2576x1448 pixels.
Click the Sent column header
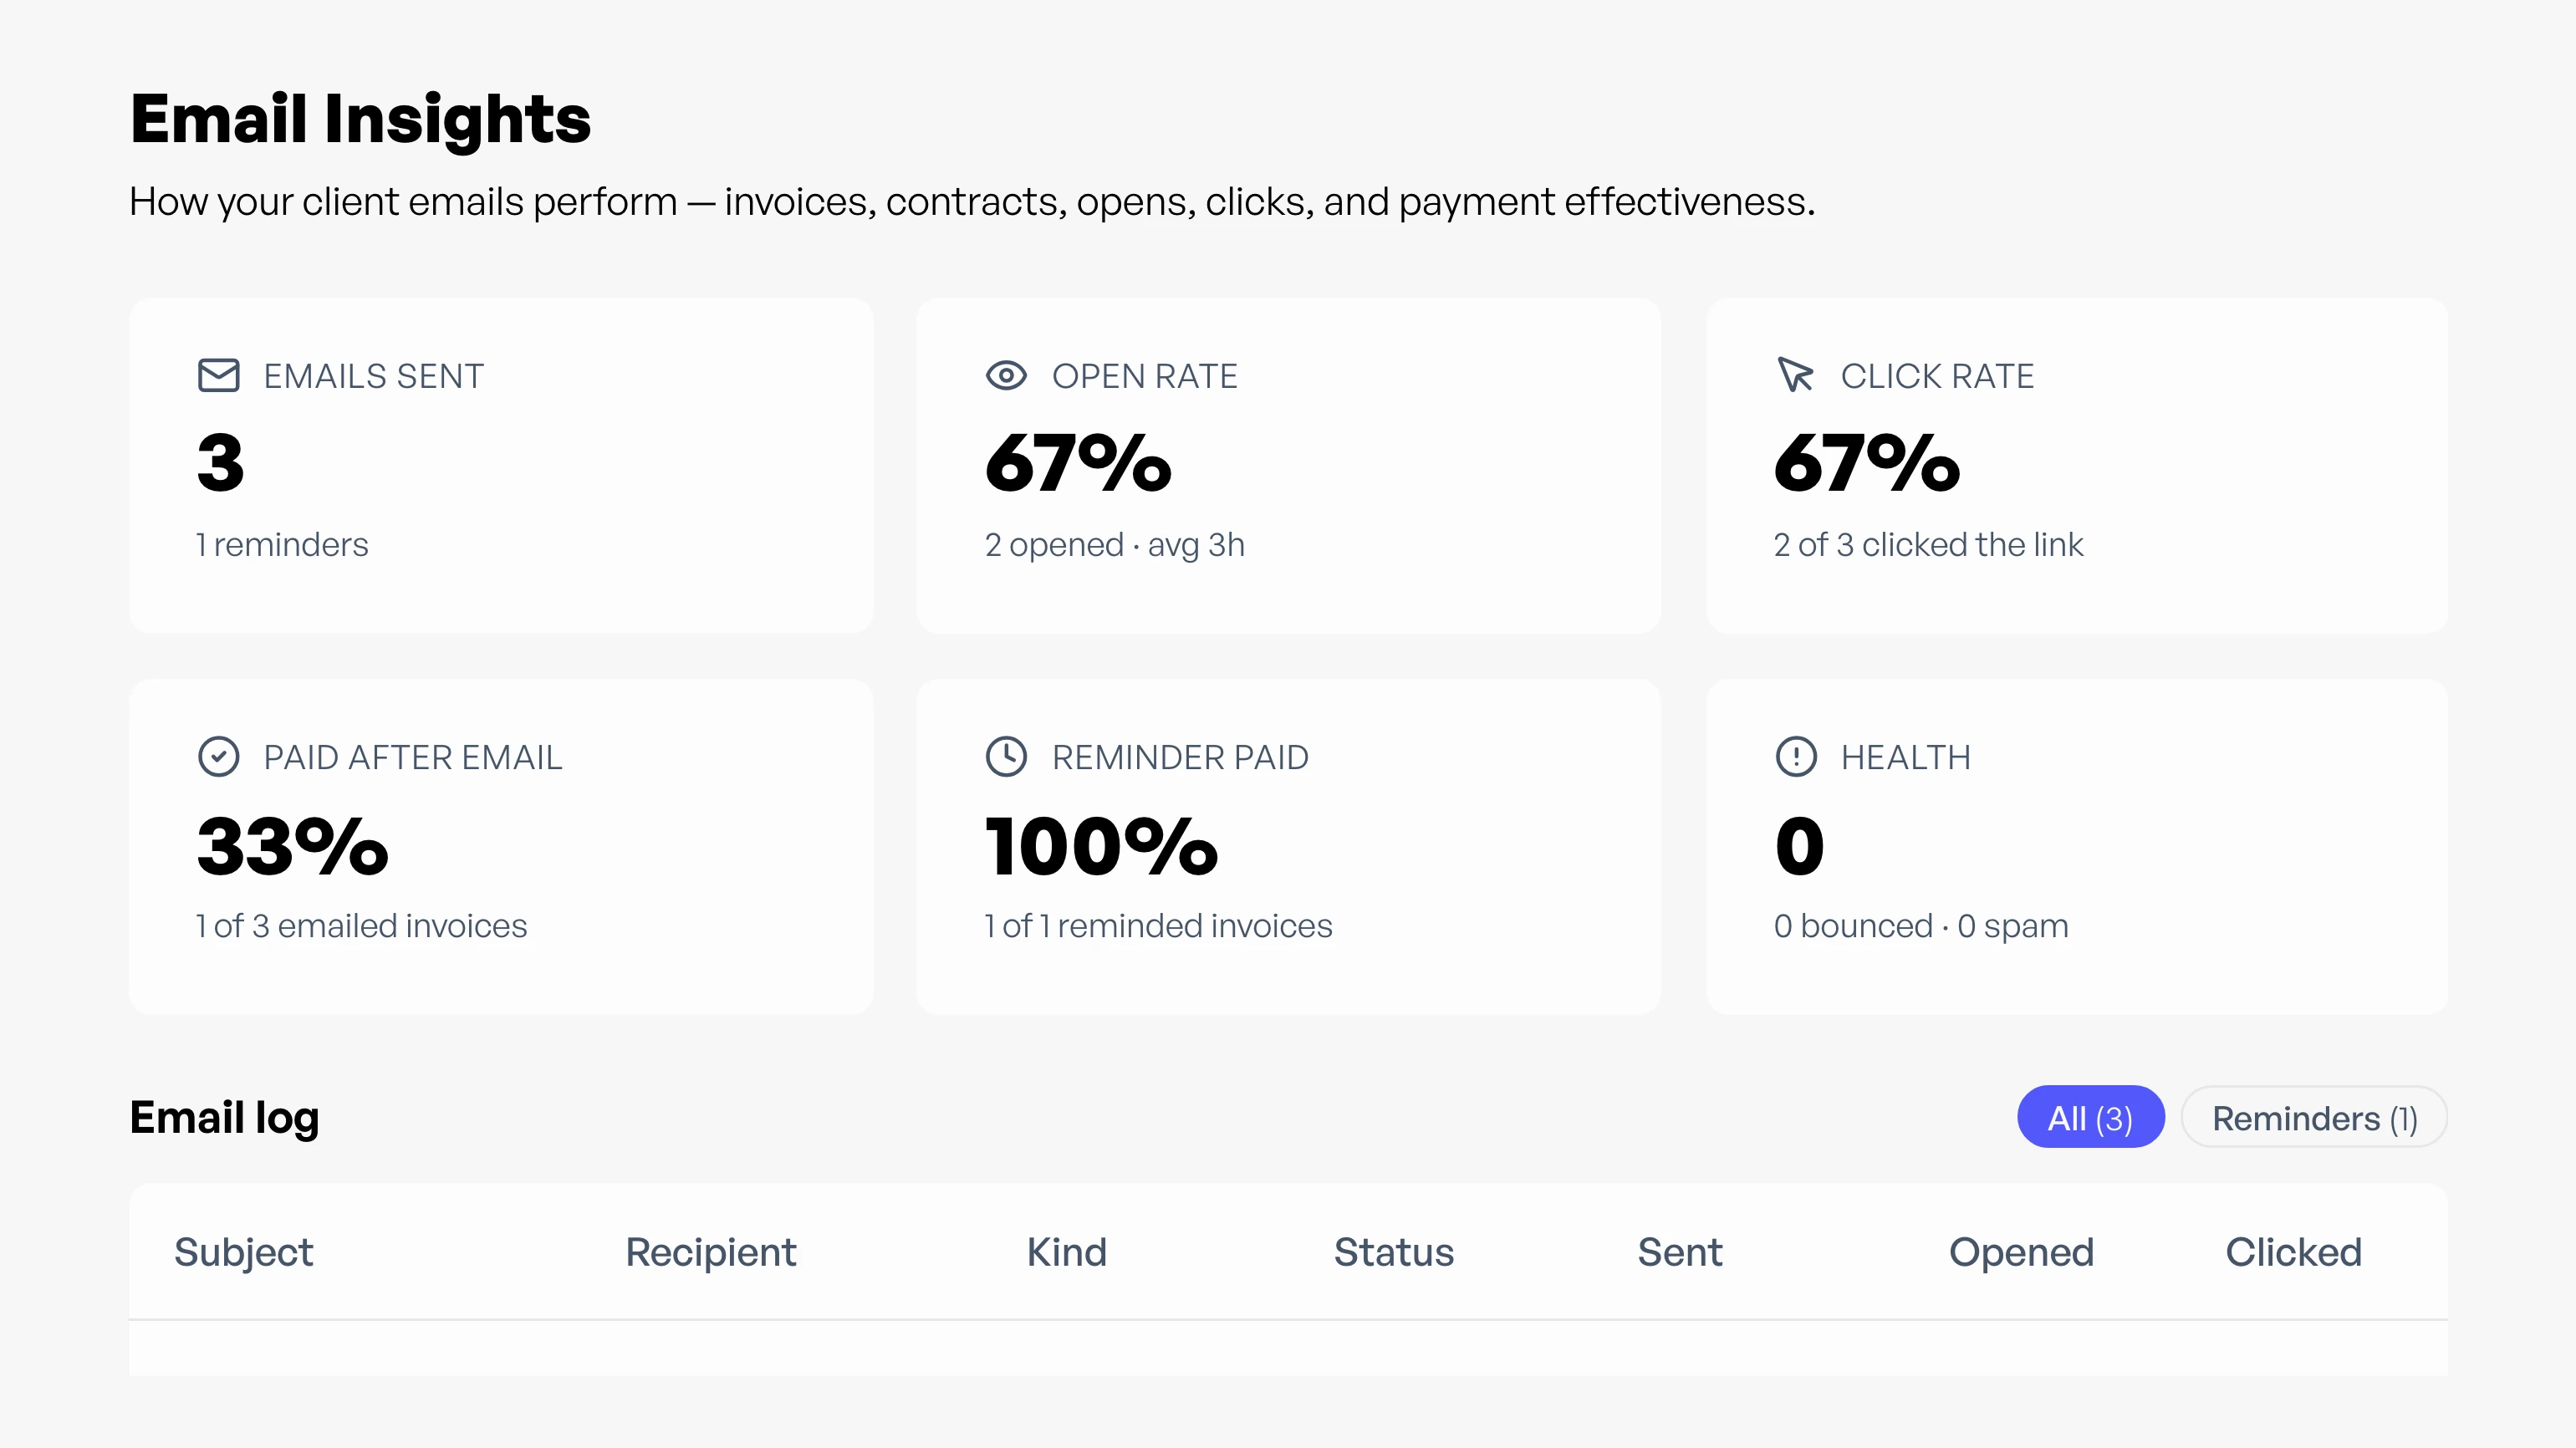pyautogui.click(x=1680, y=1253)
